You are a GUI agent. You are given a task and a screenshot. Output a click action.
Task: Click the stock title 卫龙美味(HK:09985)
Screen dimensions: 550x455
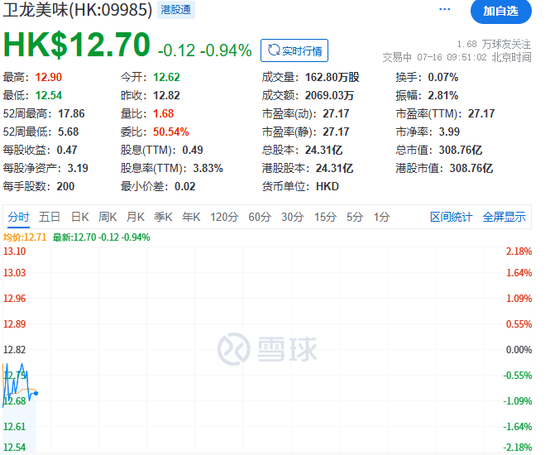[78, 10]
